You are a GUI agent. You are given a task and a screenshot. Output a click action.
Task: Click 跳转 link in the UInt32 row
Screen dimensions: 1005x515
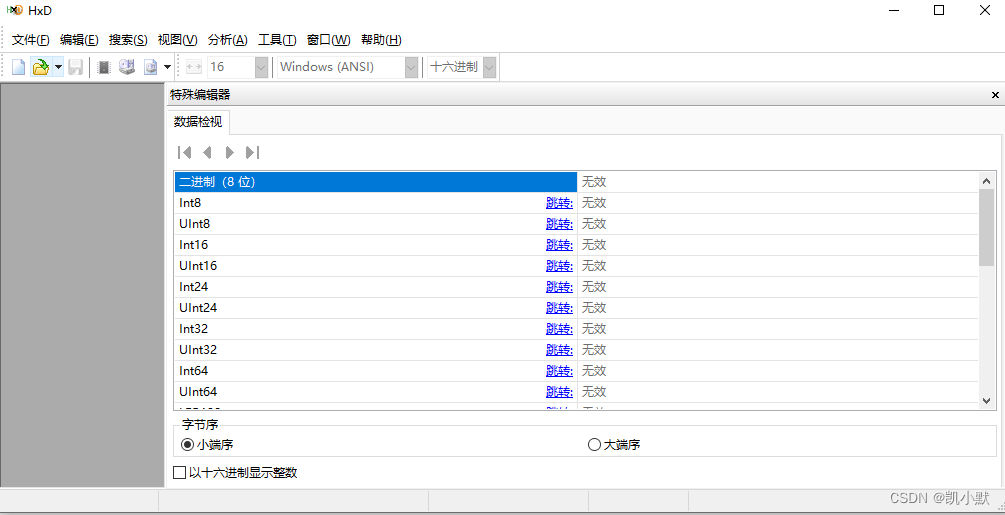[x=560, y=350]
